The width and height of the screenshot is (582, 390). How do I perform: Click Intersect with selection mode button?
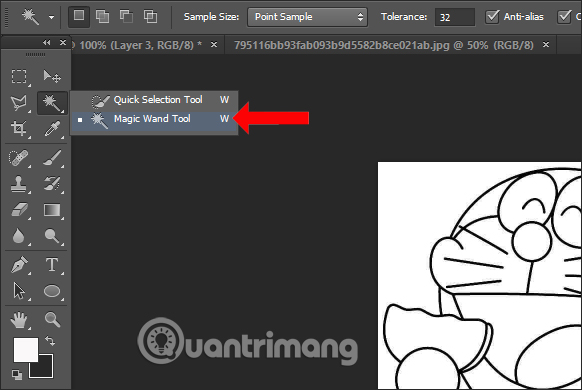tap(150, 16)
